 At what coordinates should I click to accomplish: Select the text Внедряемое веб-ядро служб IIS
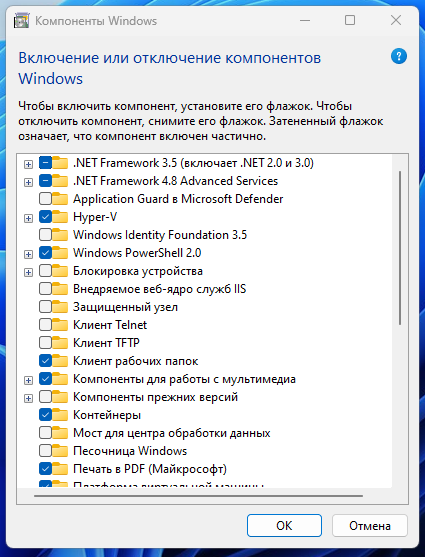tap(160, 289)
